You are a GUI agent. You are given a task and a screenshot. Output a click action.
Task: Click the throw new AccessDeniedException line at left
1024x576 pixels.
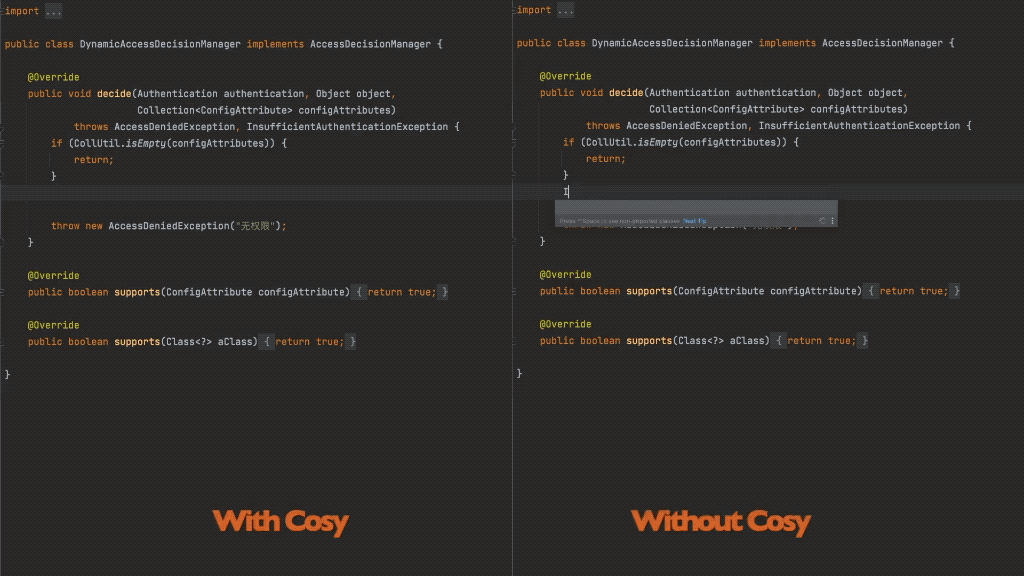(x=168, y=226)
